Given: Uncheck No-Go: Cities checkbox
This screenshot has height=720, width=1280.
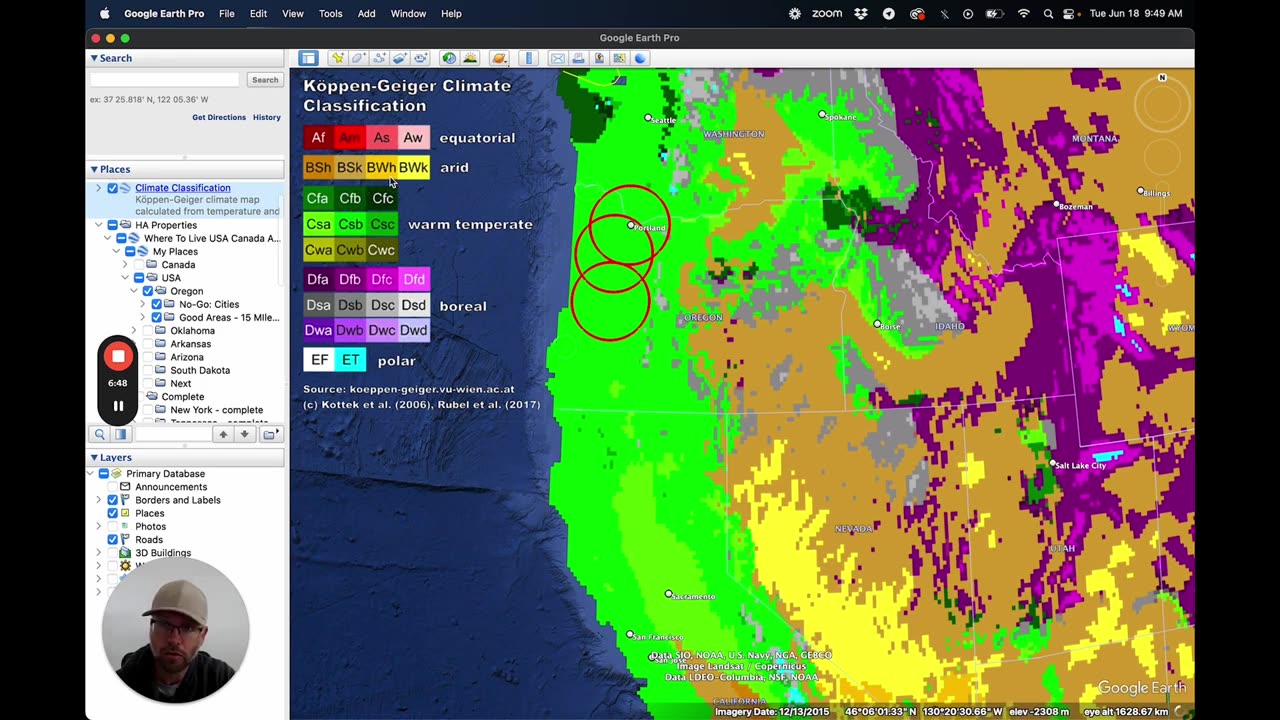Looking at the screenshot, I should tap(156, 304).
